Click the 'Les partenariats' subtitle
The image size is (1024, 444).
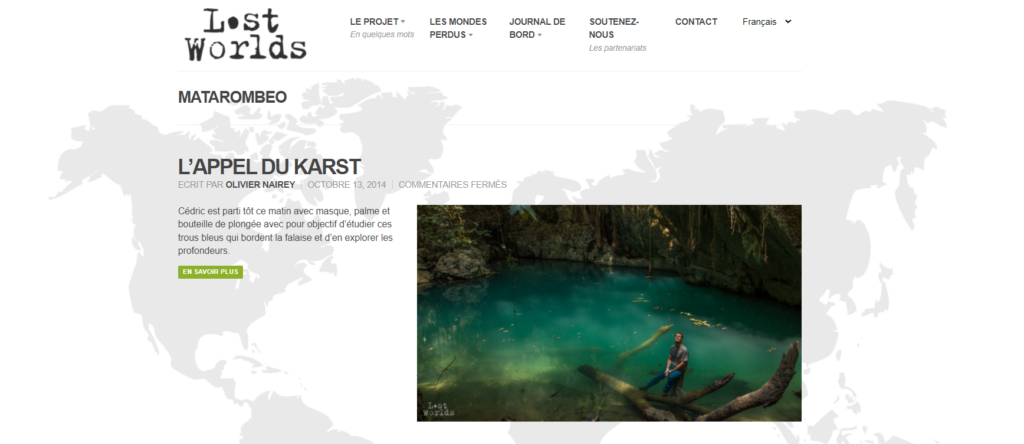(x=618, y=48)
